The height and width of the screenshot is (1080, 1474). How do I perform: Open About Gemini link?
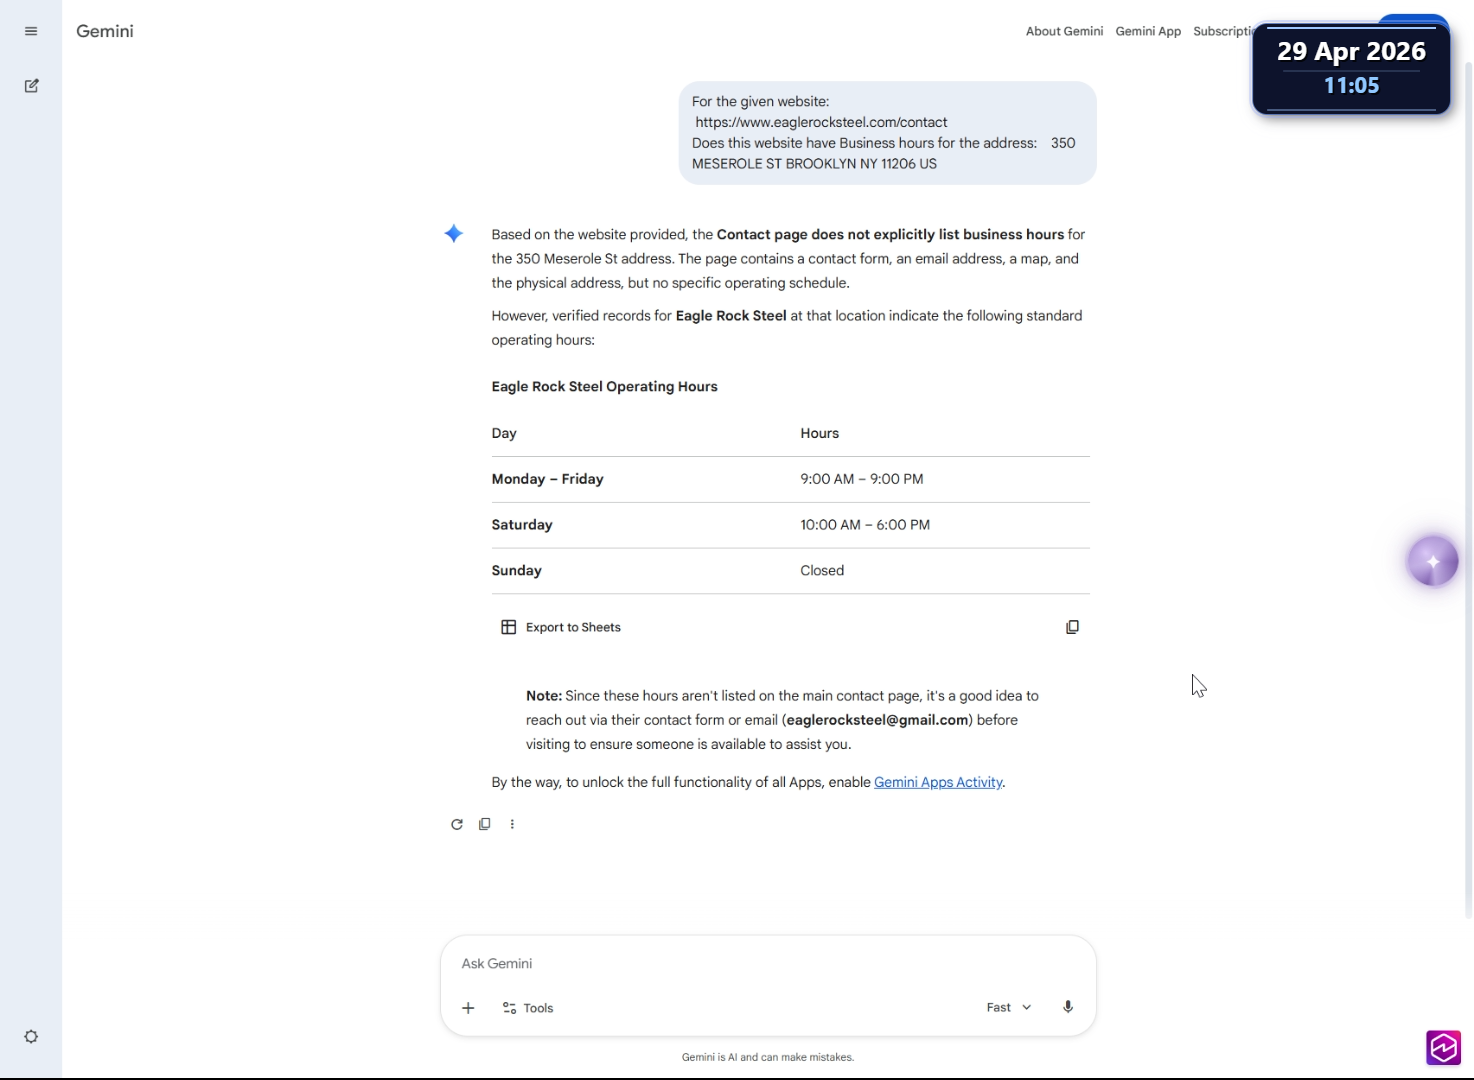[1064, 31]
